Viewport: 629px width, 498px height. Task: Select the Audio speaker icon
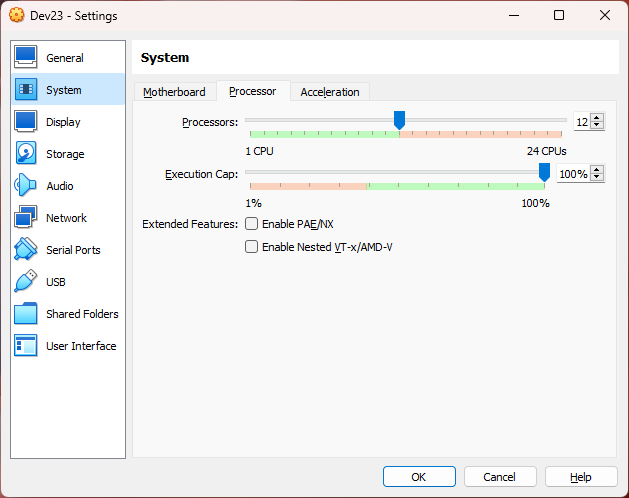(x=26, y=185)
